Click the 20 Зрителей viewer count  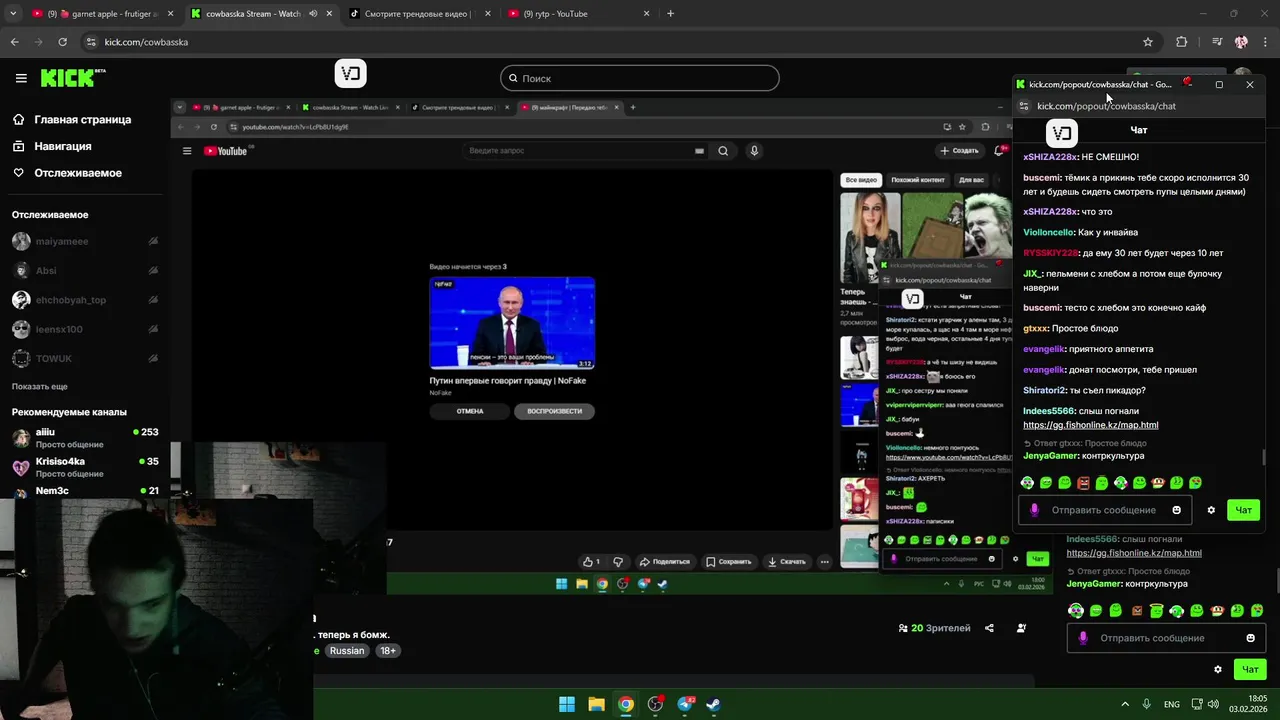tap(934, 628)
